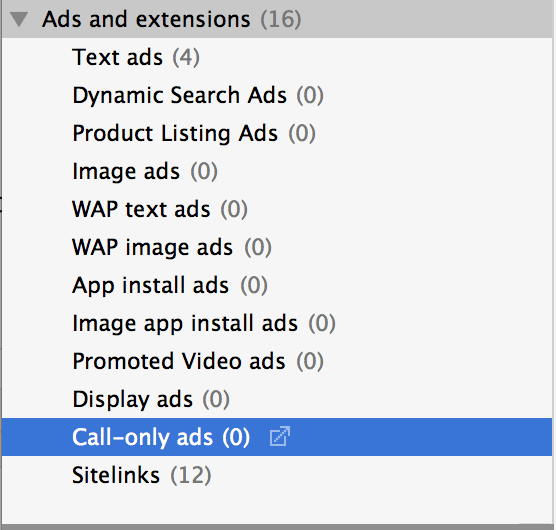Open Promoted Video ads list
The height and width of the screenshot is (530, 556).
pos(198,361)
